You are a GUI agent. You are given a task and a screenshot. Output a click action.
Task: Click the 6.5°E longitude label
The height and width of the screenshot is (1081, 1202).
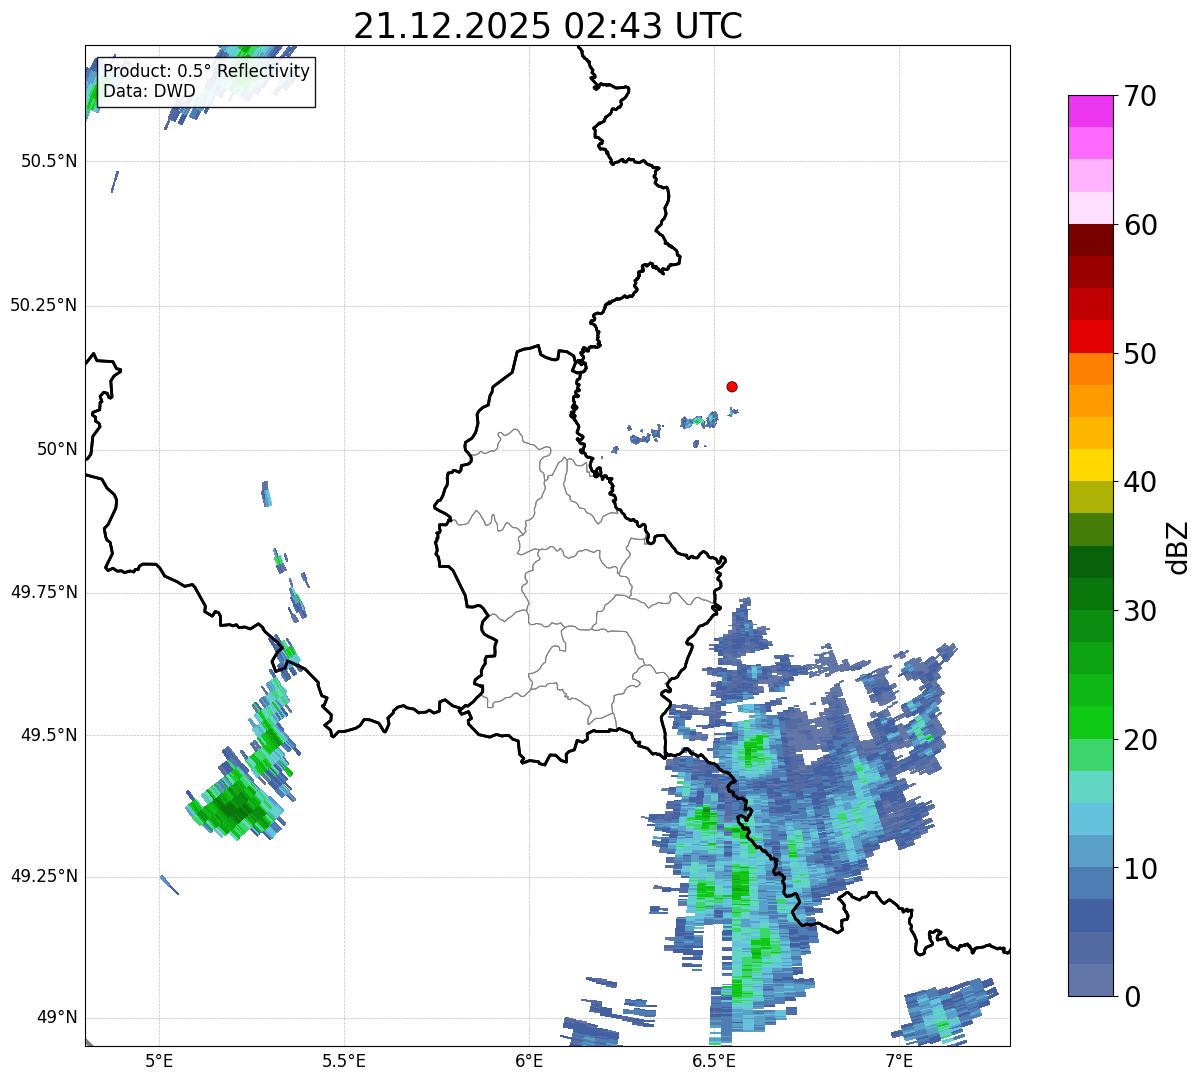[714, 1060]
